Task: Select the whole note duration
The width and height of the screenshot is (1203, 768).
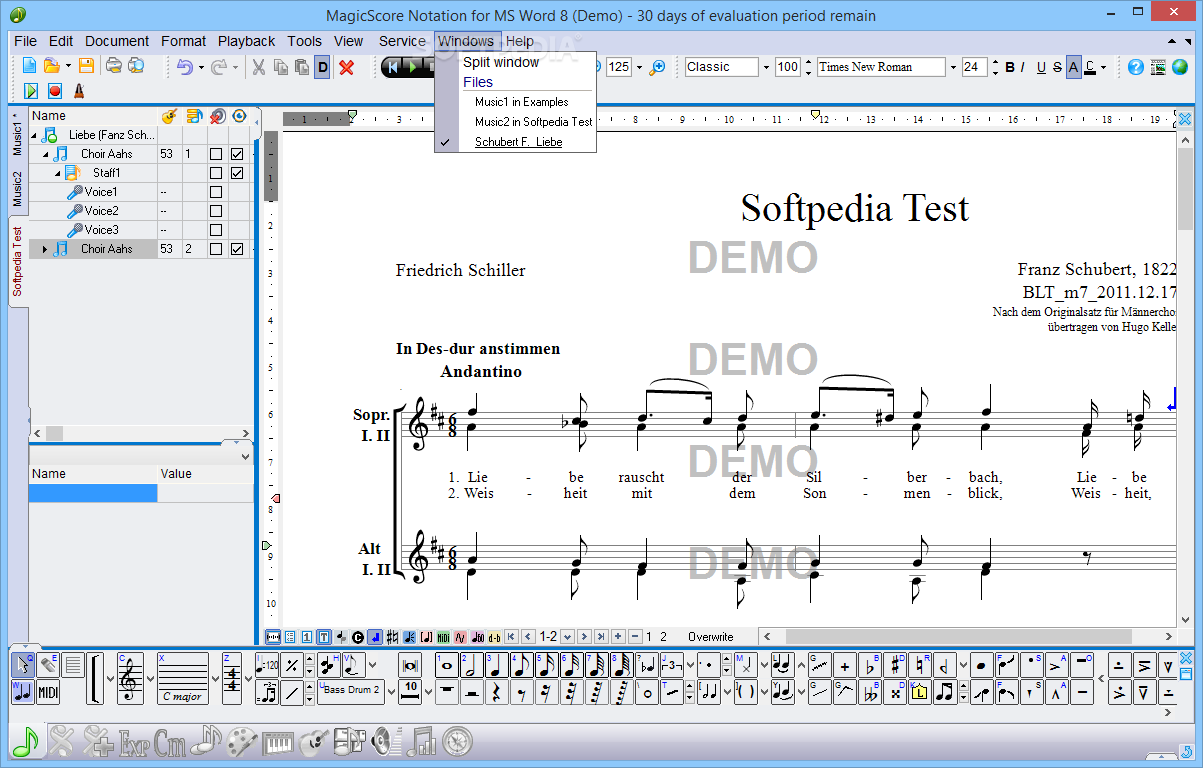Action: click(447, 665)
